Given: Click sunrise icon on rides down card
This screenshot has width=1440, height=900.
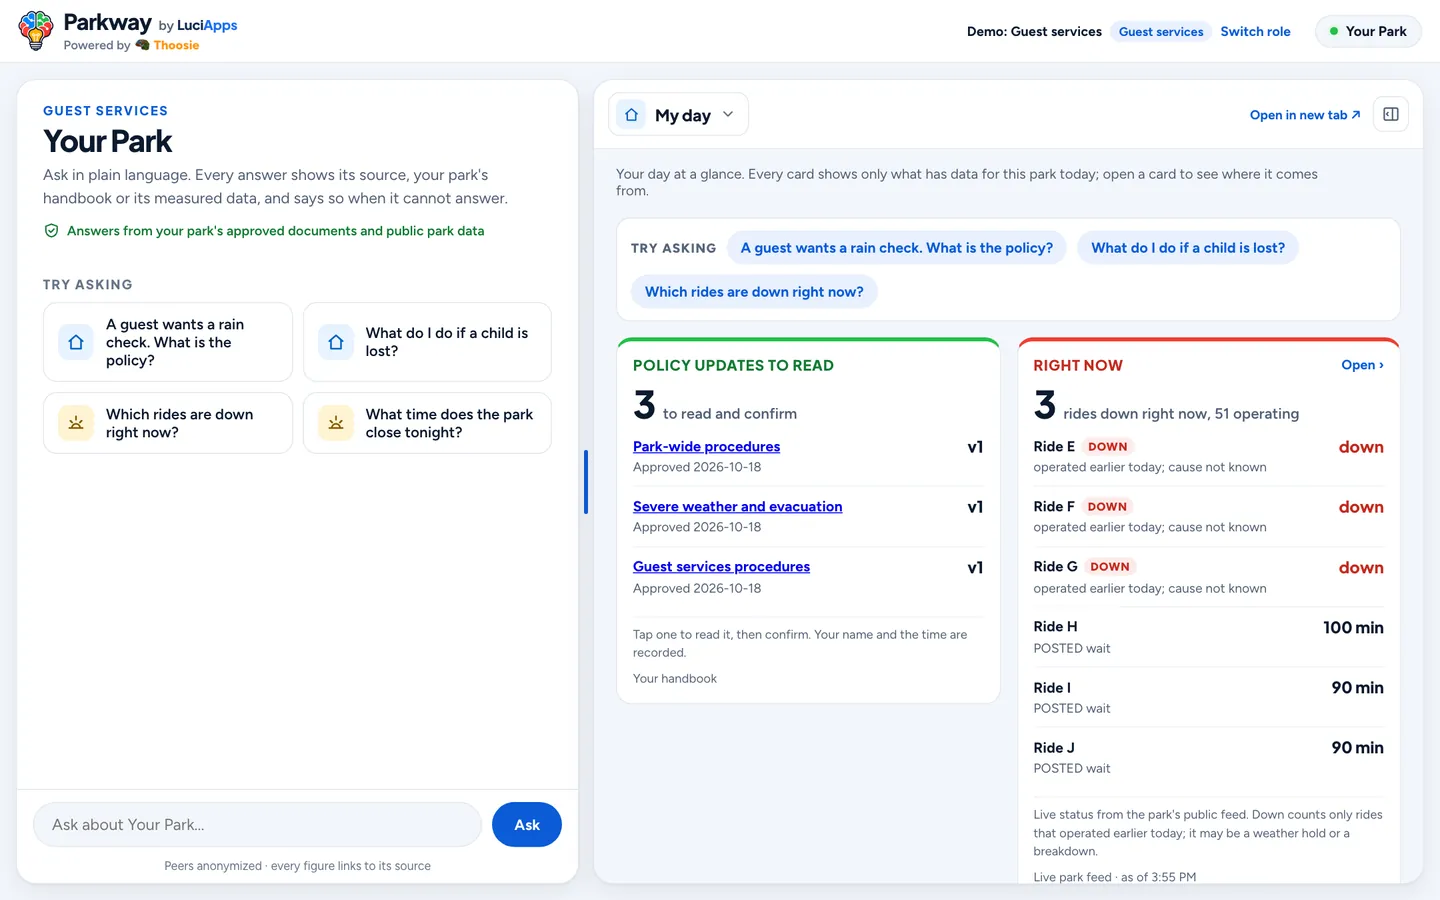Looking at the screenshot, I should [76, 423].
